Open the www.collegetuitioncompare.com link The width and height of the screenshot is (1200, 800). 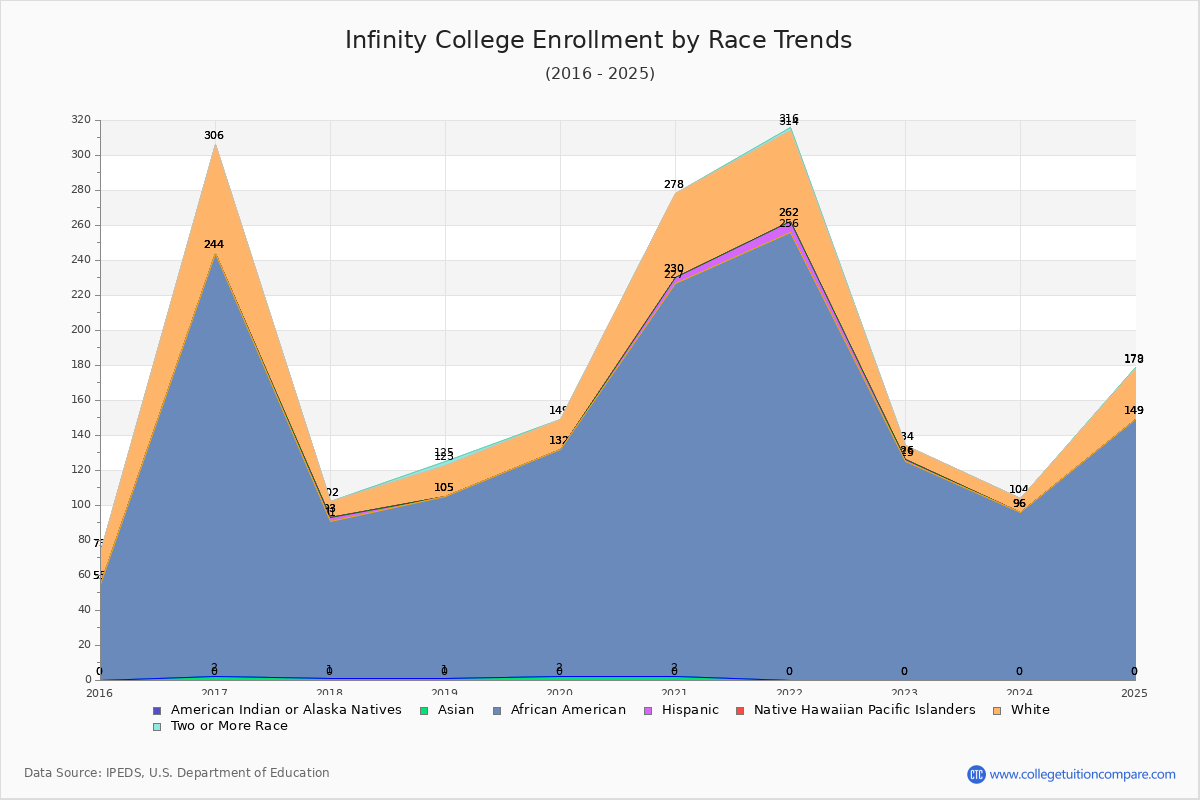click(x=1083, y=774)
